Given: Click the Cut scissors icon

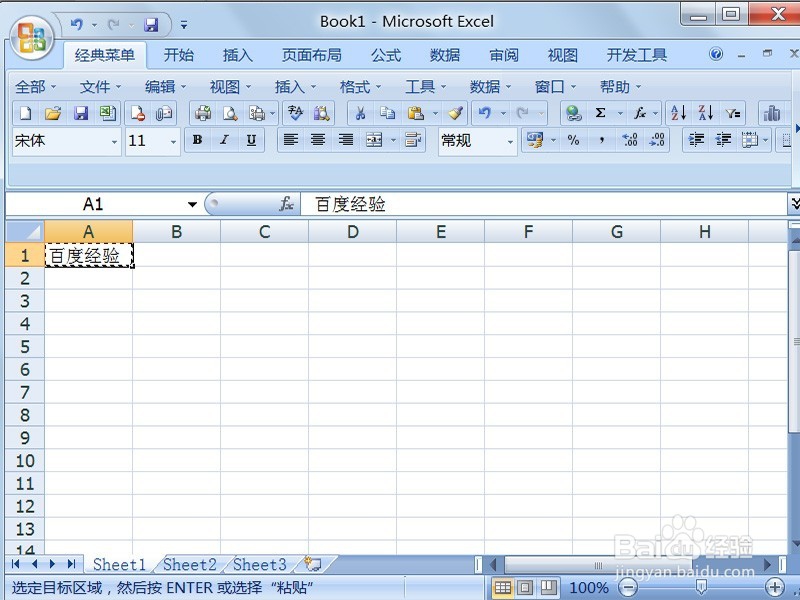Looking at the screenshot, I should pos(360,113).
